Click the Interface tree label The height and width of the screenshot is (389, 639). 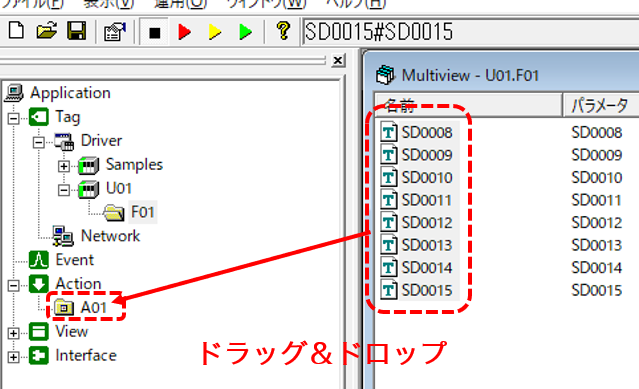click(x=86, y=356)
